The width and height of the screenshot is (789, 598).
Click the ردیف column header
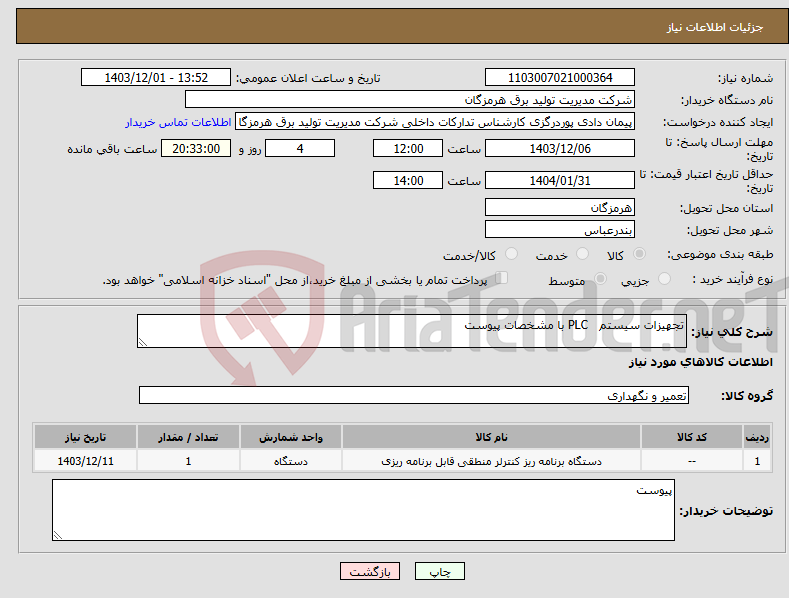pyautogui.click(x=757, y=437)
